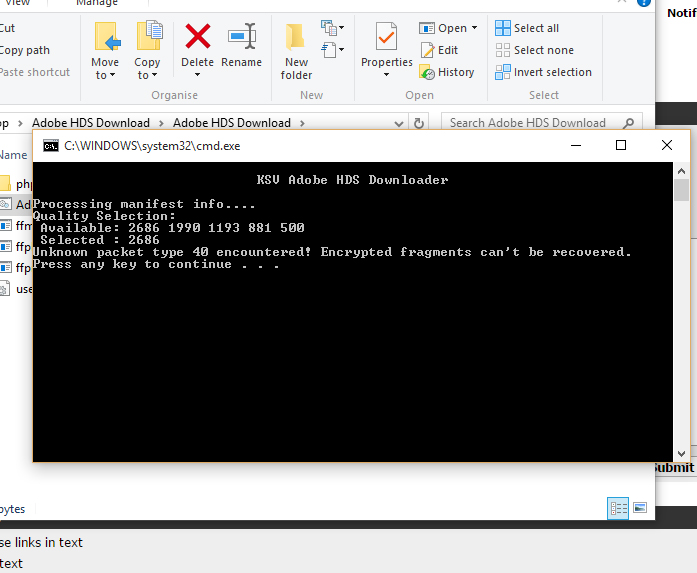Click the Select none icon
The height and width of the screenshot is (573, 697).
pos(503,50)
